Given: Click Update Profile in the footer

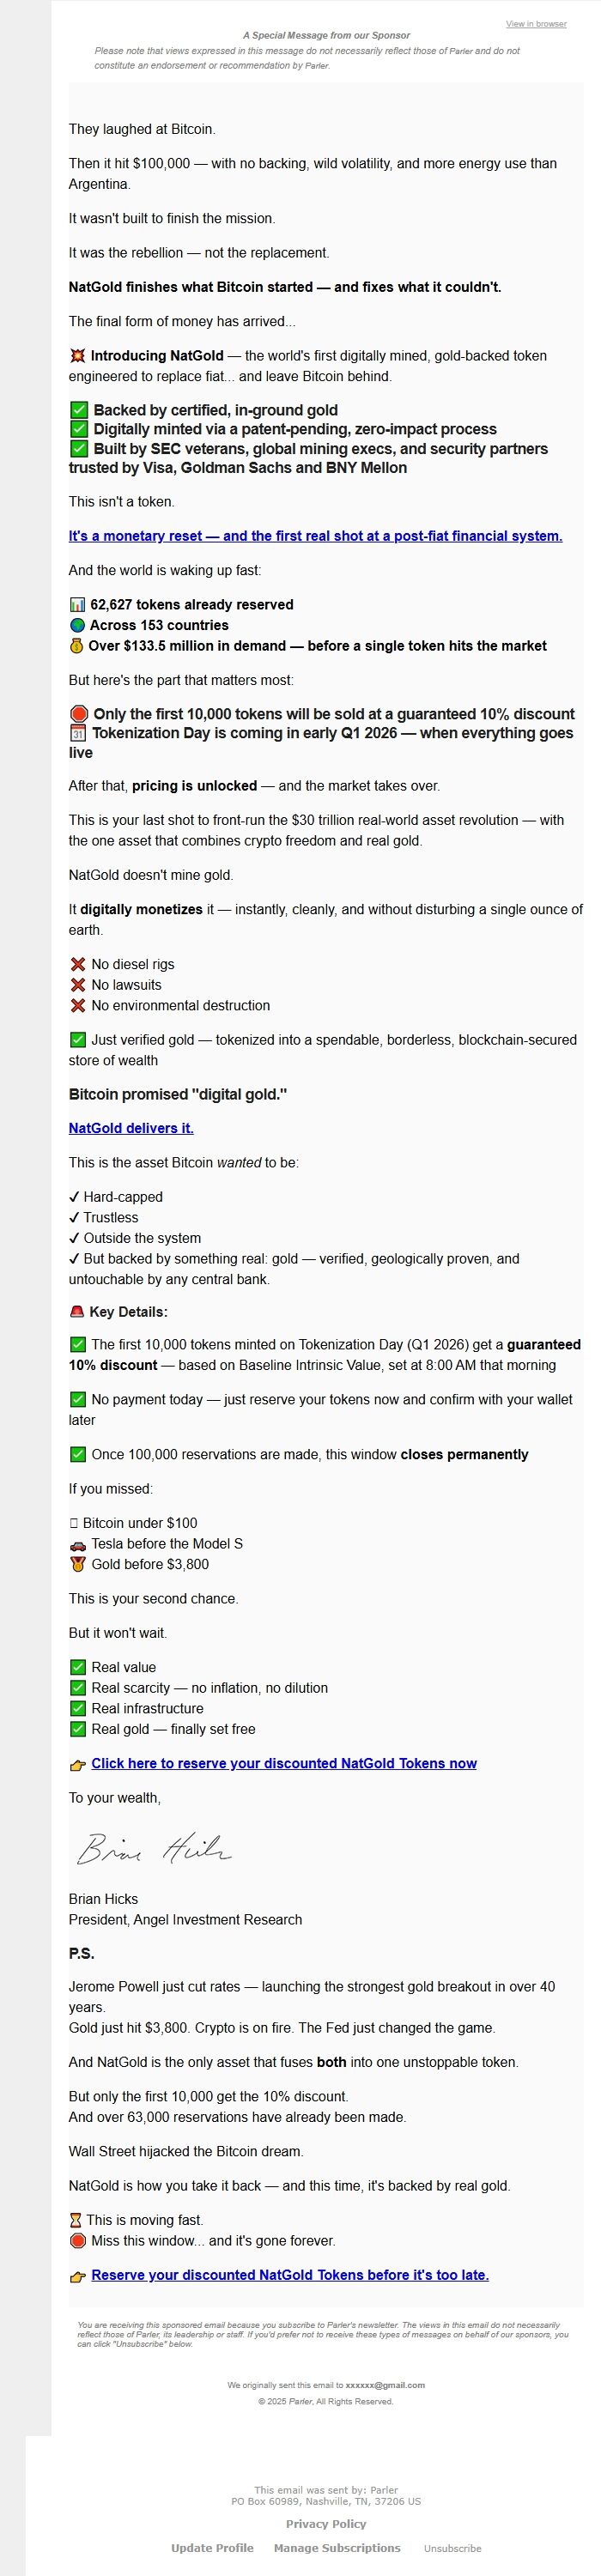Looking at the screenshot, I should coord(212,2548).
